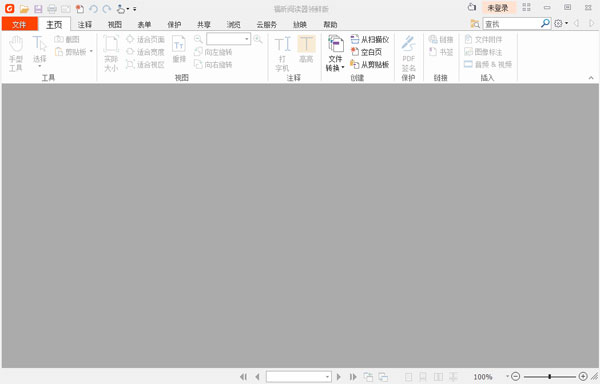The image size is (600, 384).
Task: Click 音频 & 视频 insert button
Action: 488,64
